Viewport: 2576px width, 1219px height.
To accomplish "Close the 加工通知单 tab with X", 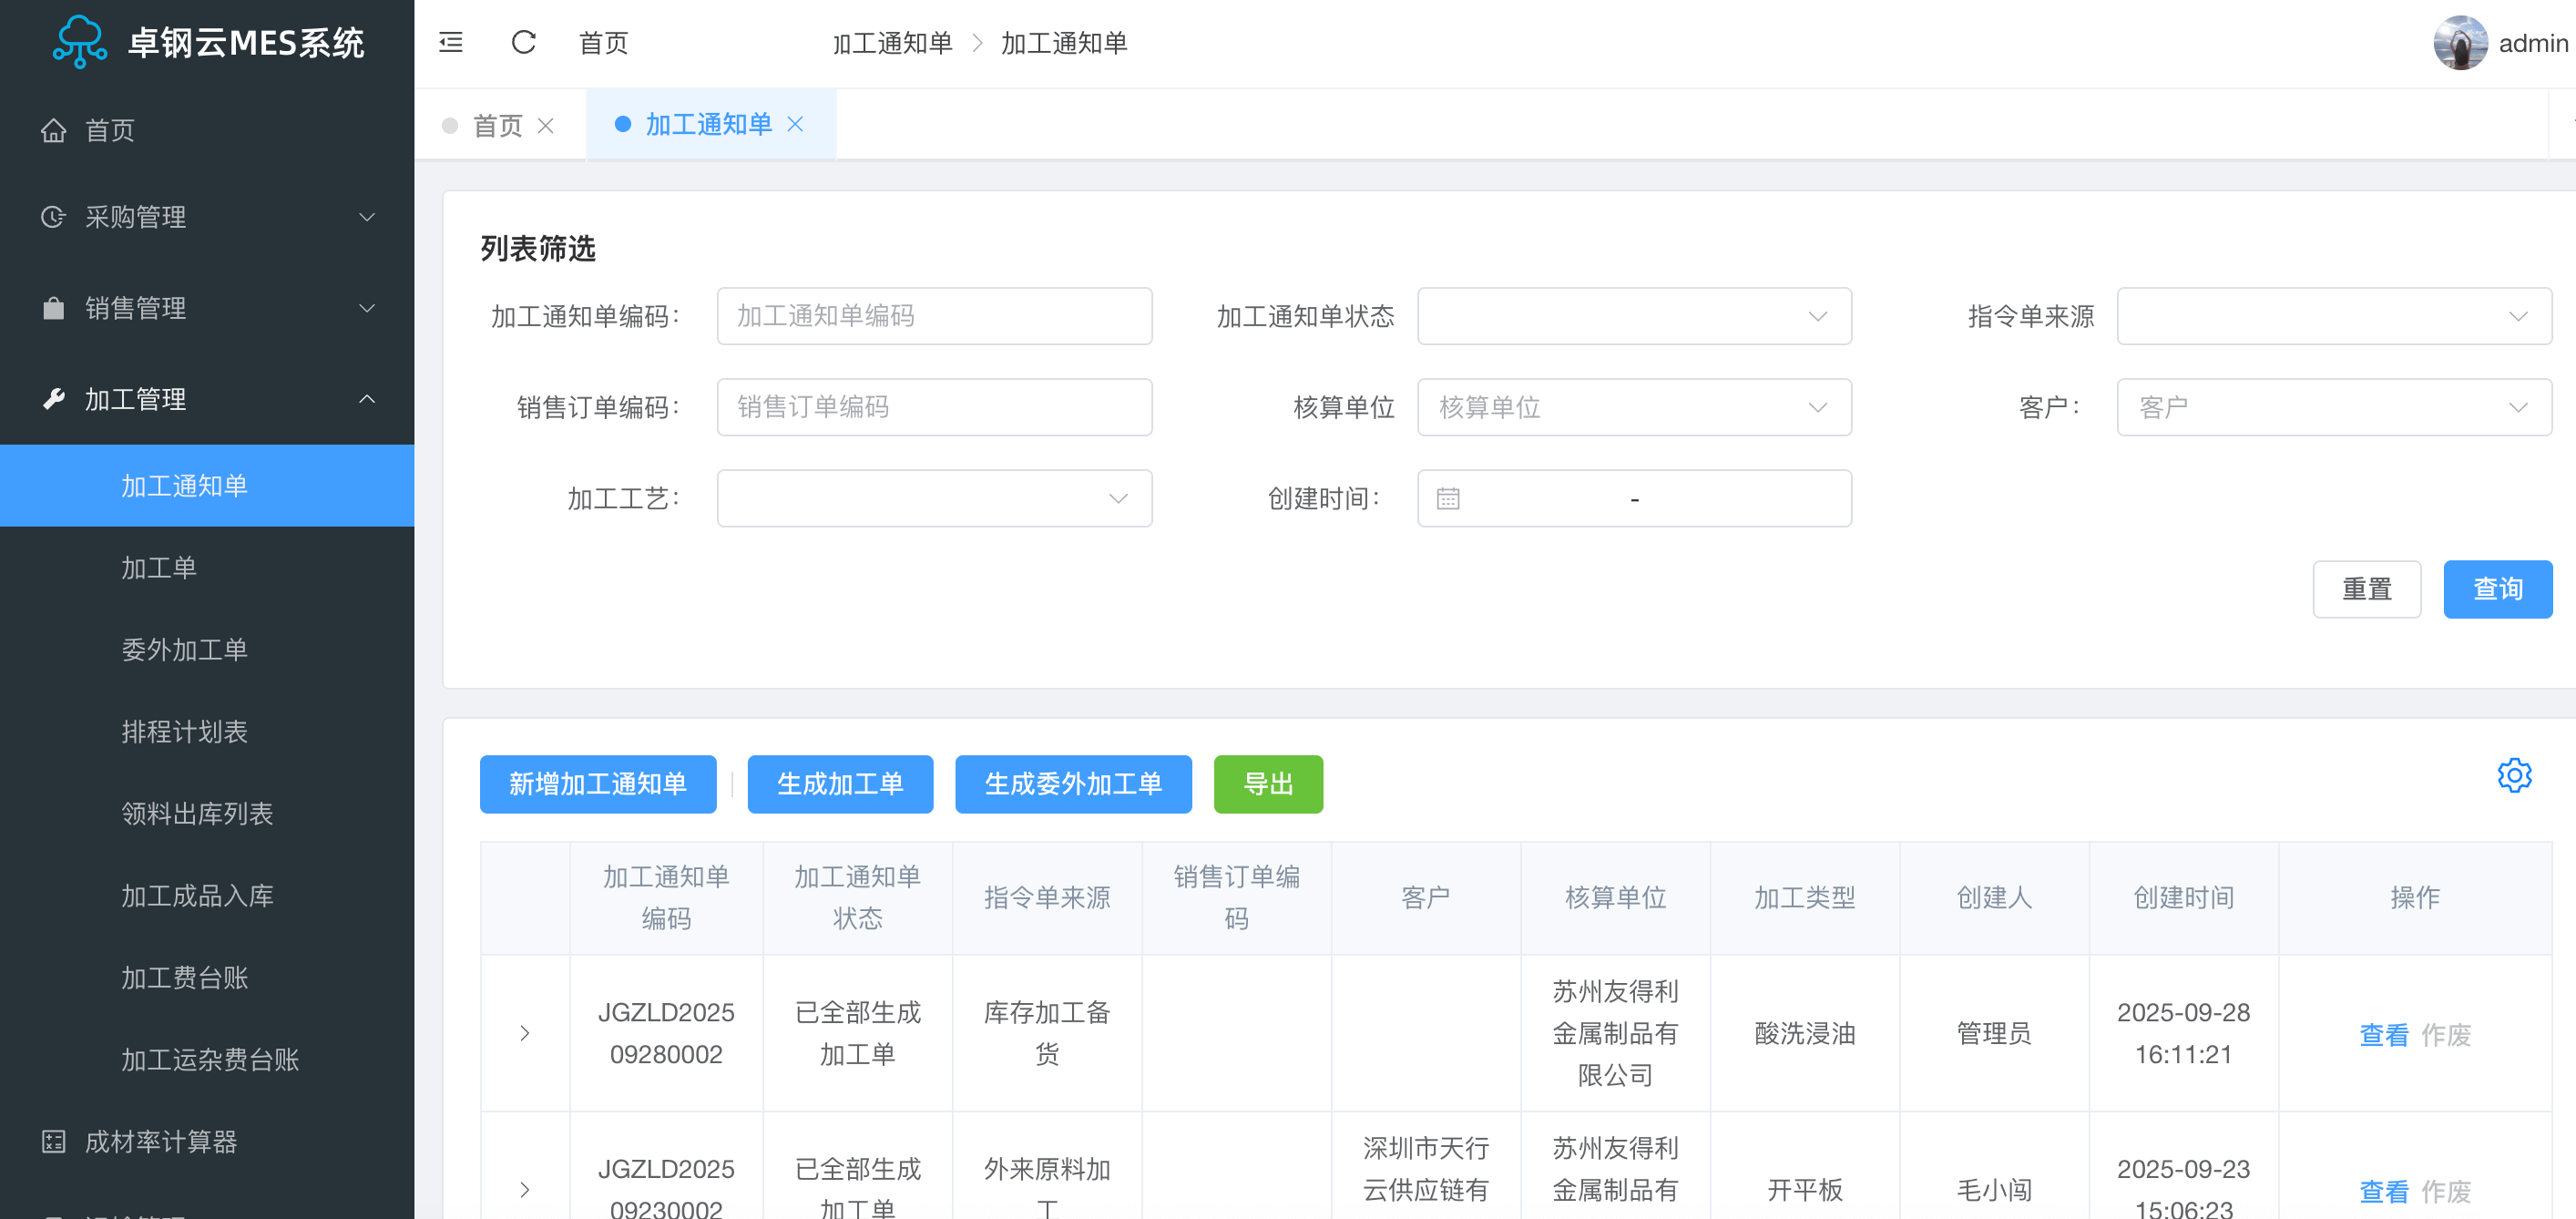I will pos(795,124).
